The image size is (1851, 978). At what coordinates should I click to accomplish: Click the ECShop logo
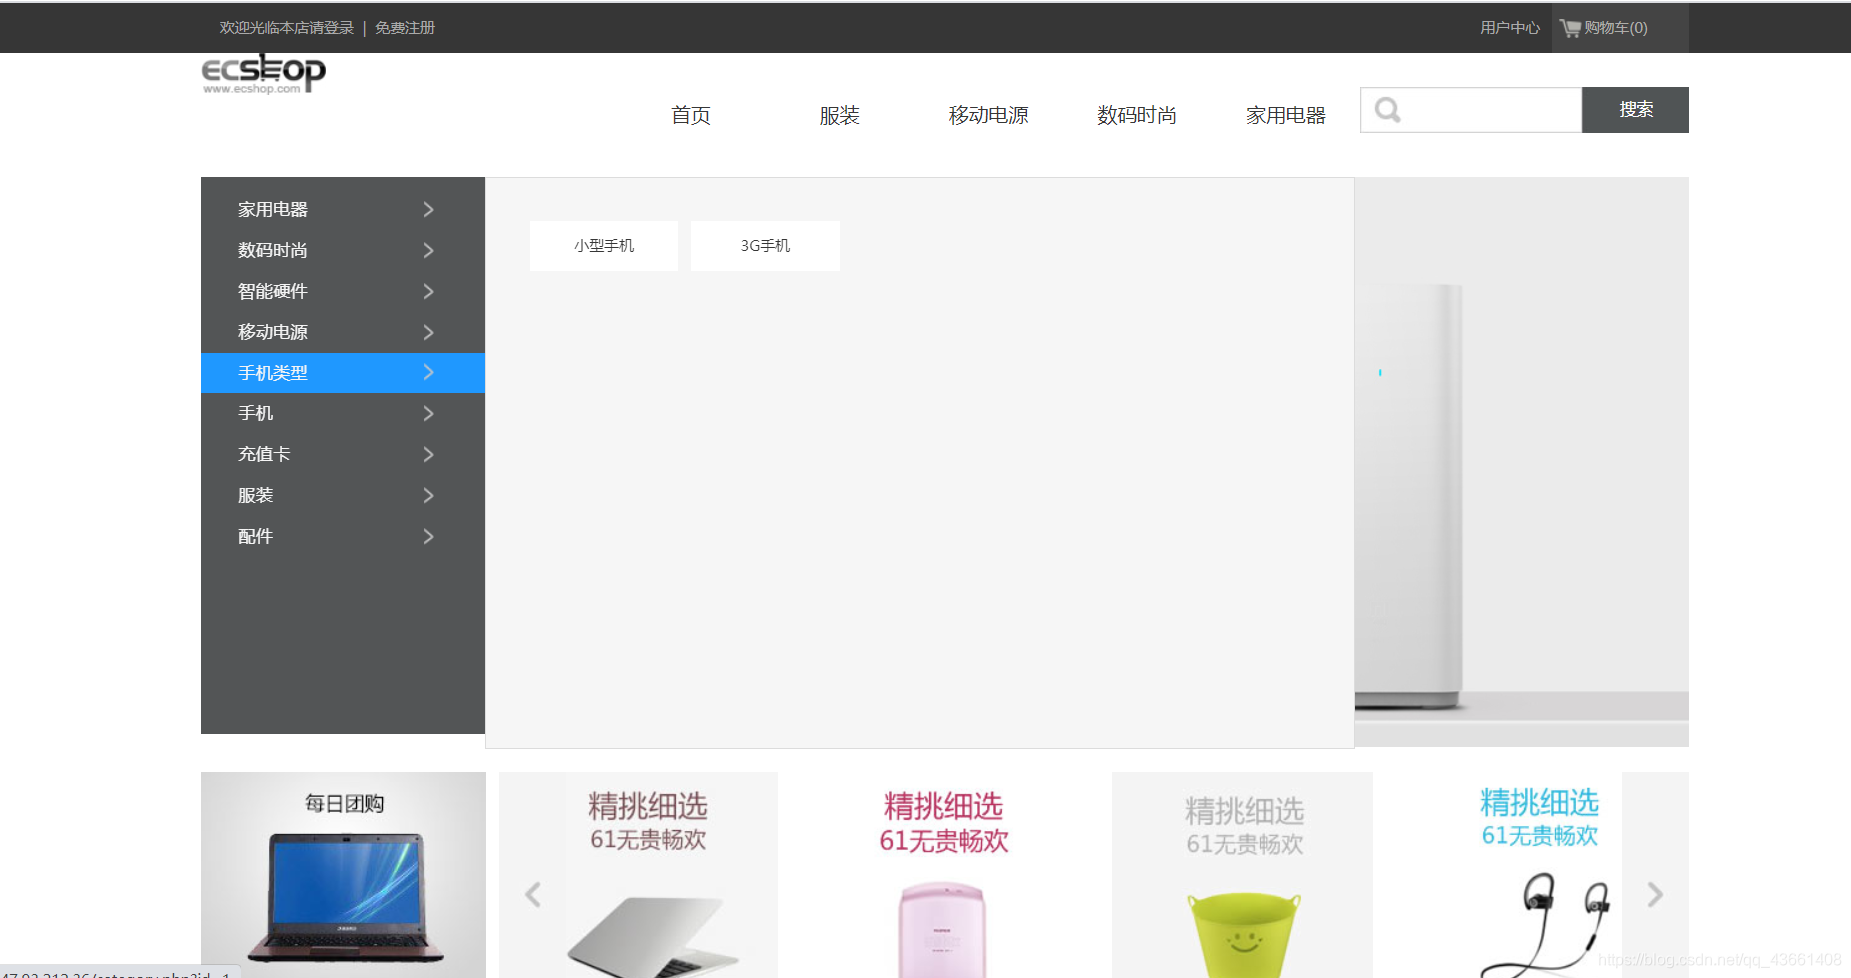point(264,74)
